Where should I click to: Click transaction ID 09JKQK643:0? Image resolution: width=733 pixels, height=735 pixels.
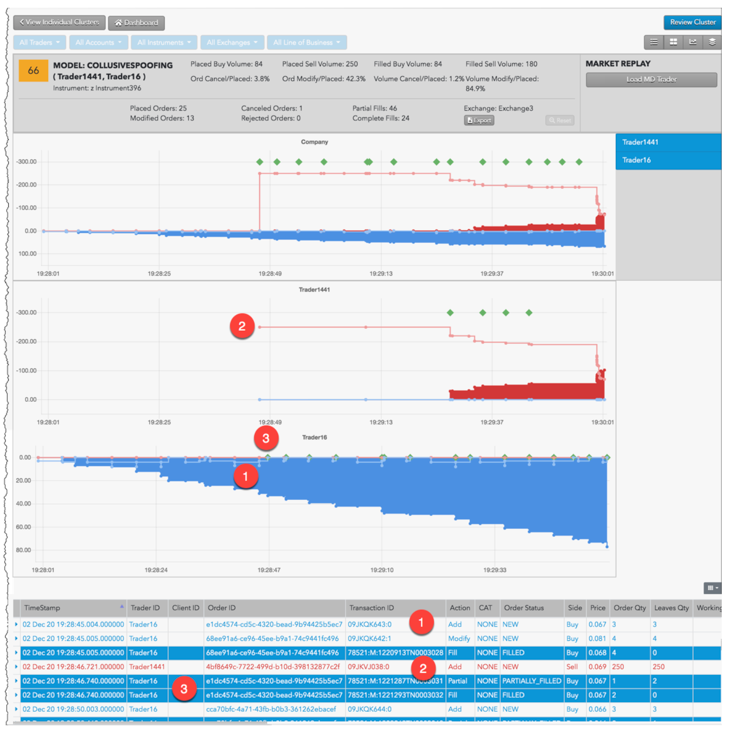point(370,624)
